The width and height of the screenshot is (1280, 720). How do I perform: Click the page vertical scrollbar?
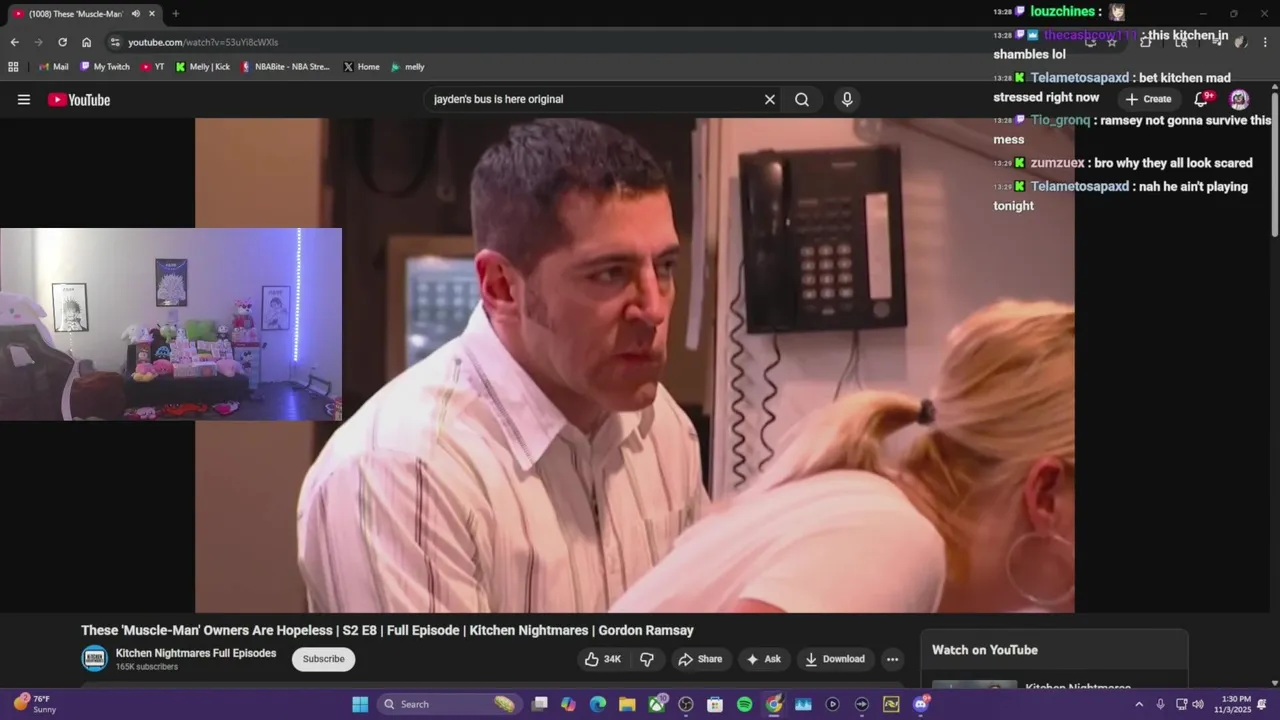pos(1275,165)
